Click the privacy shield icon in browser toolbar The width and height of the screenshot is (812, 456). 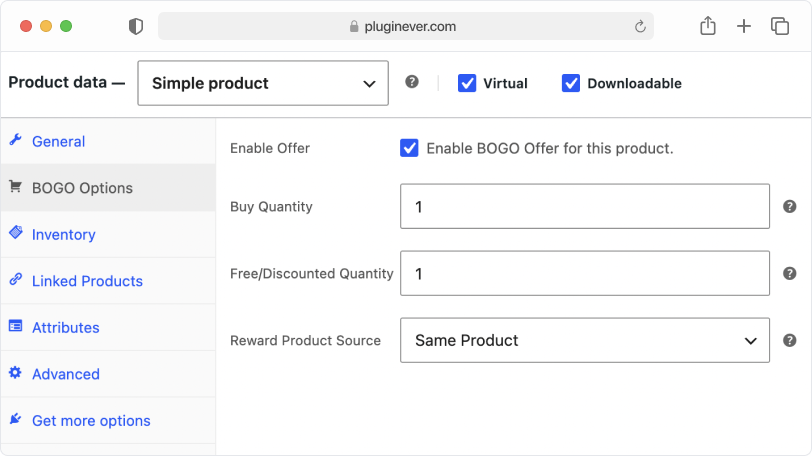pos(136,26)
